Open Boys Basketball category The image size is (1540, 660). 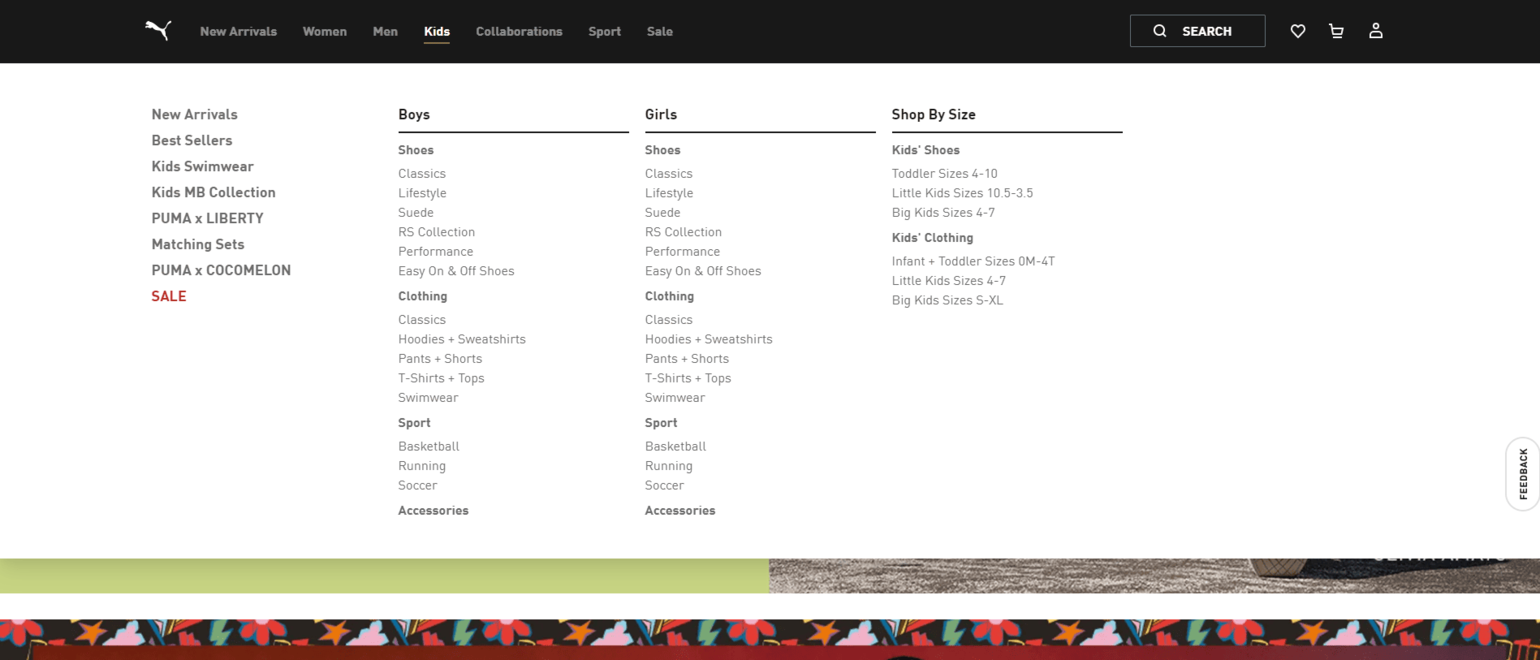point(428,446)
